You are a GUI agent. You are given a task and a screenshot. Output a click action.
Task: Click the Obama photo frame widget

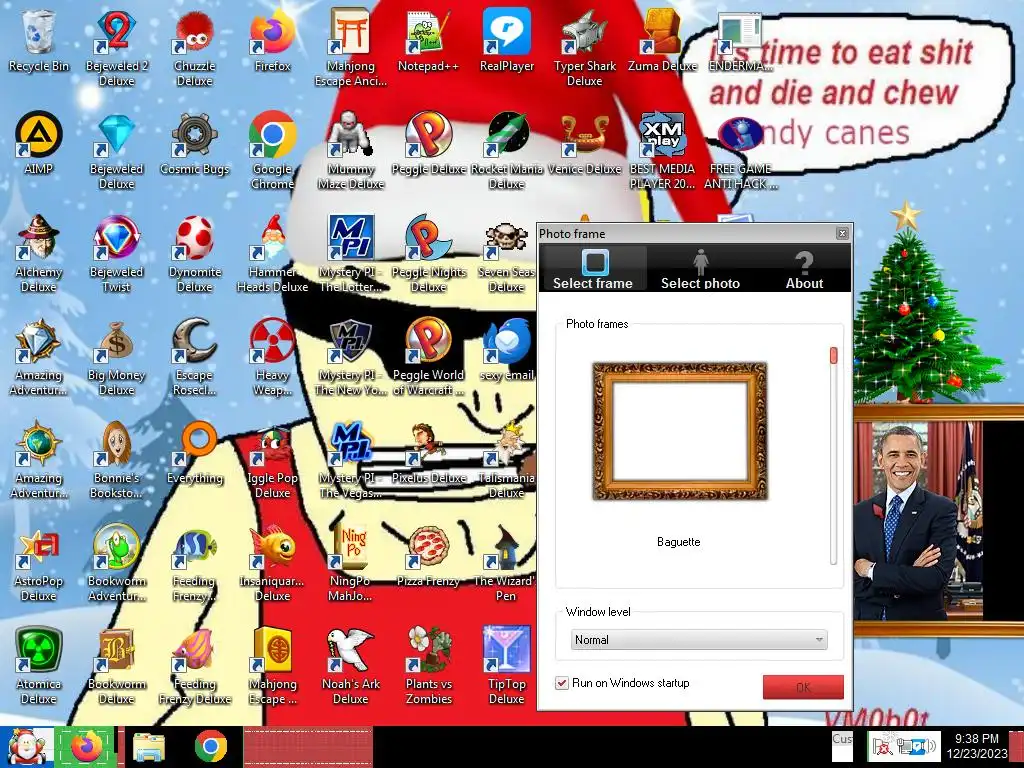(938, 520)
